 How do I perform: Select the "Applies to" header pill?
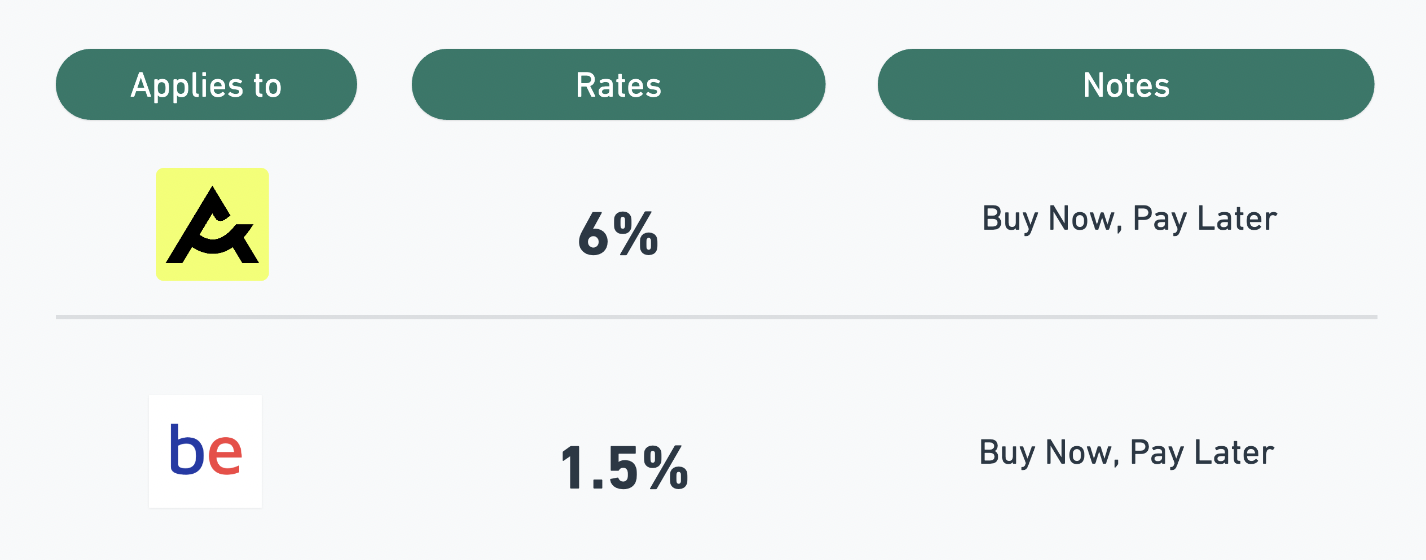[206, 85]
